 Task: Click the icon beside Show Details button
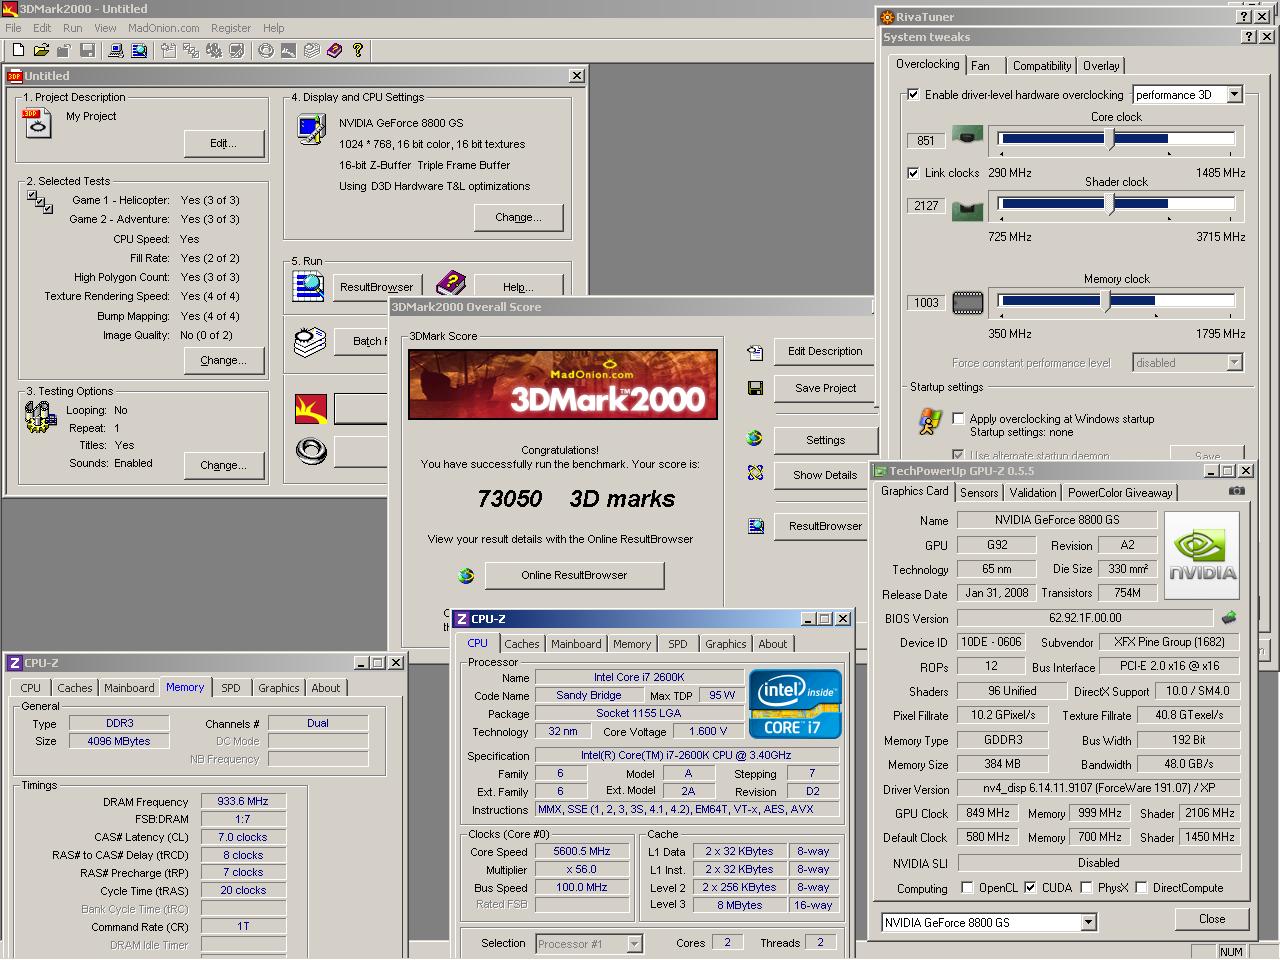755,473
